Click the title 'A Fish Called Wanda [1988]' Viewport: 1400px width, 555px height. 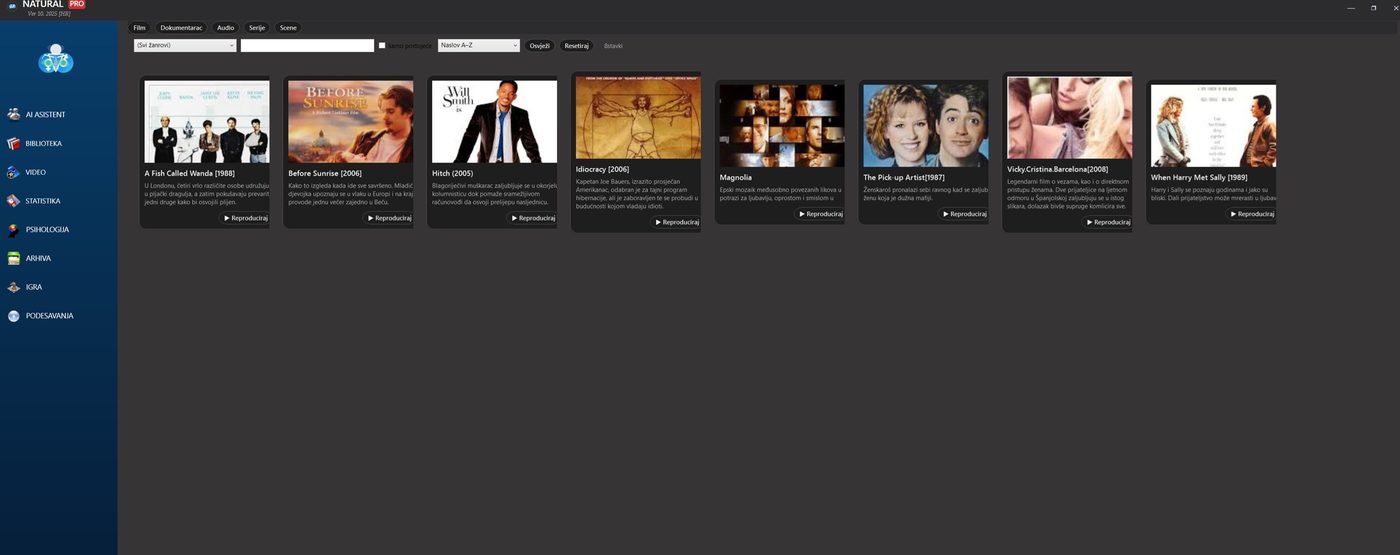(x=190, y=173)
